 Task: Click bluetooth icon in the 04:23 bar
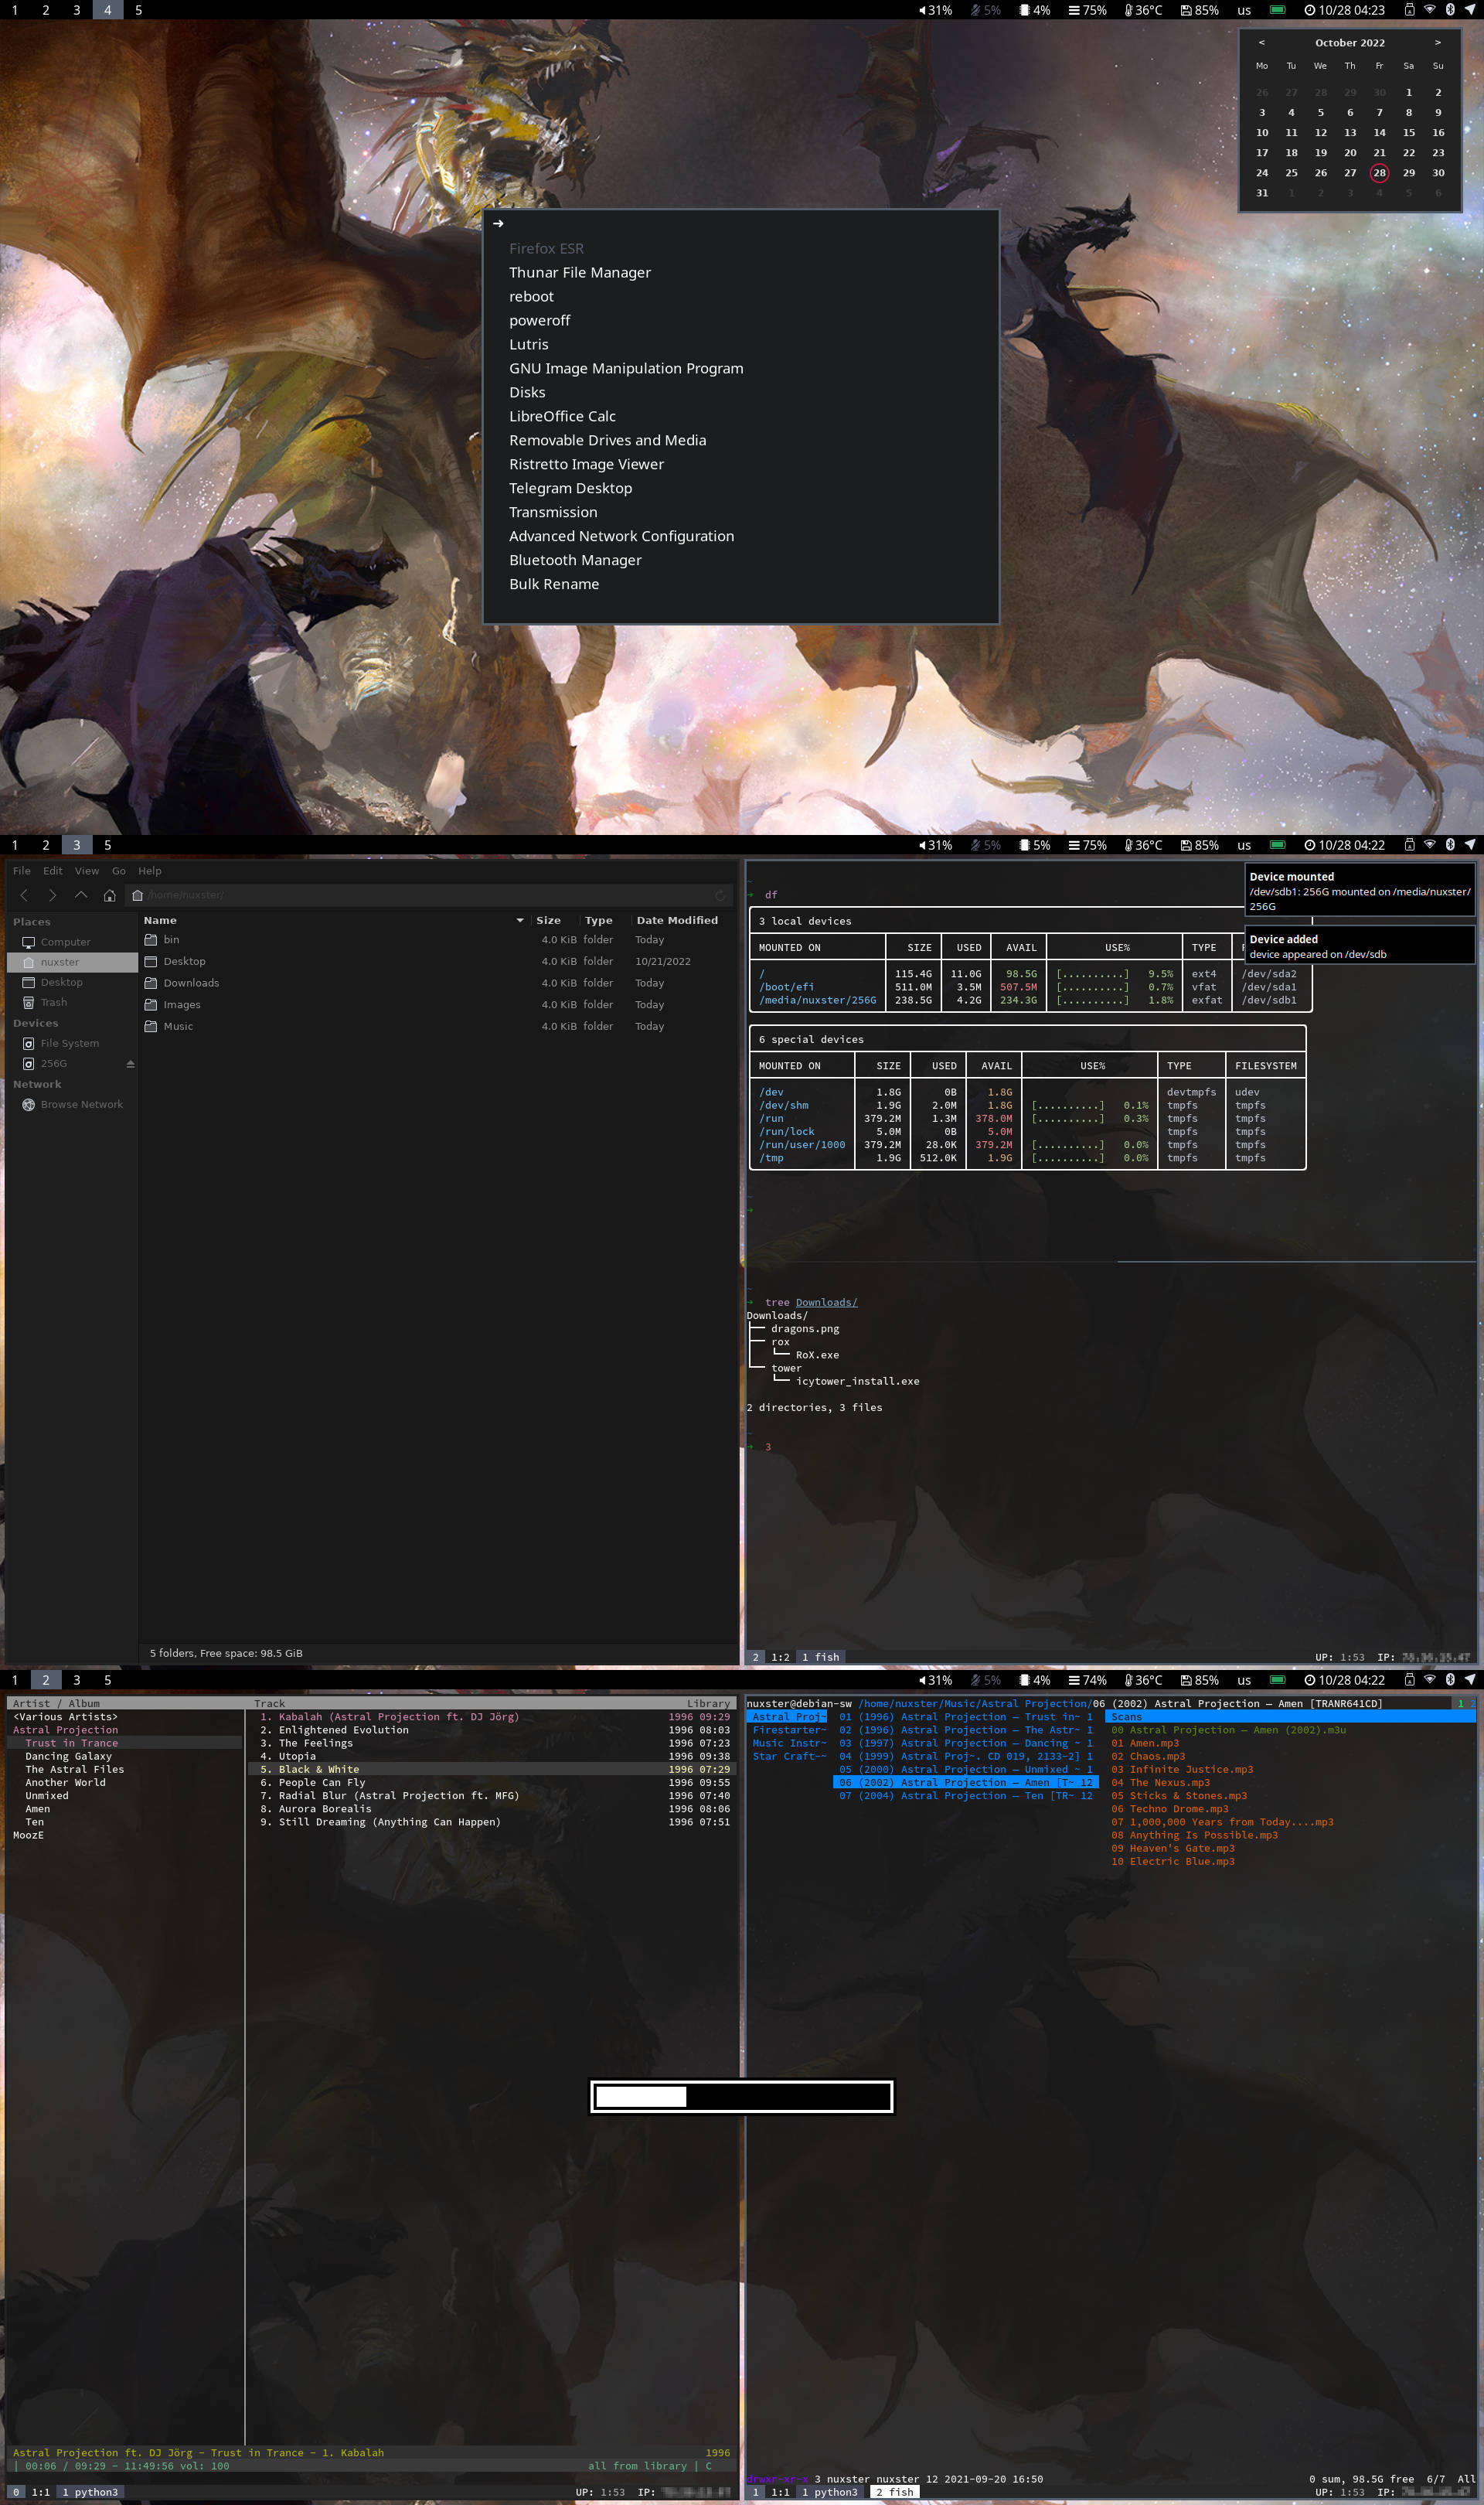click(1450, 10)
